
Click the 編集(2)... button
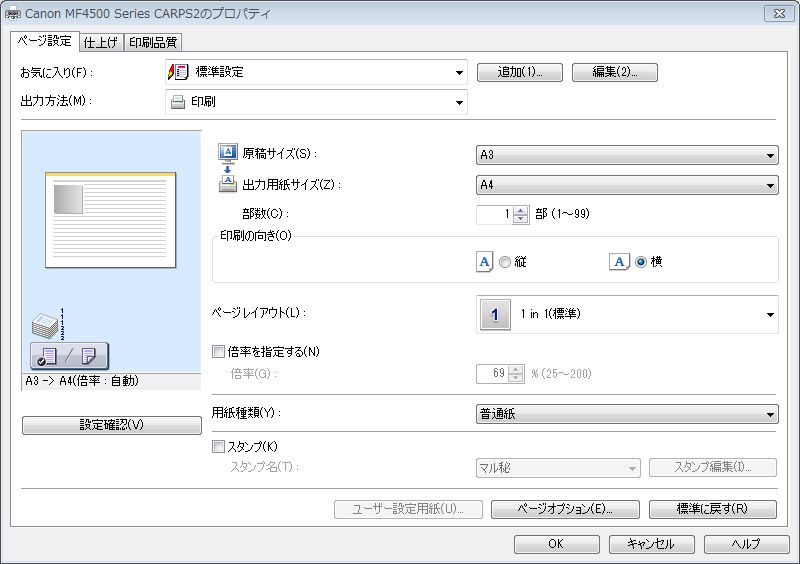click(x=615, y=72)
